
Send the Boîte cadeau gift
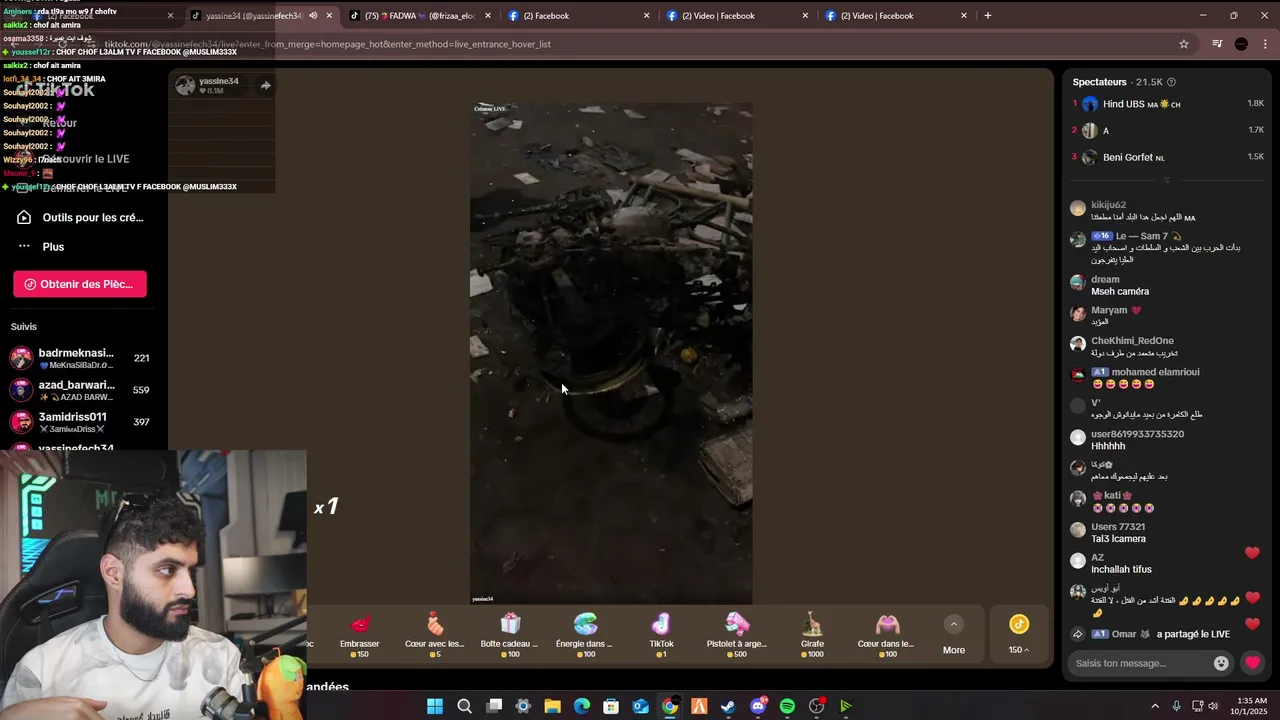(x=510, y=635)
